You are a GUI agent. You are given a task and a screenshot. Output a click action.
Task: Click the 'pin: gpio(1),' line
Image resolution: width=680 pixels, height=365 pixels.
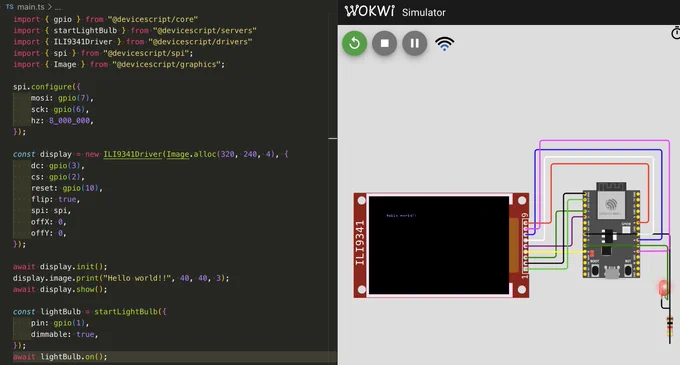tap(60, 323)
